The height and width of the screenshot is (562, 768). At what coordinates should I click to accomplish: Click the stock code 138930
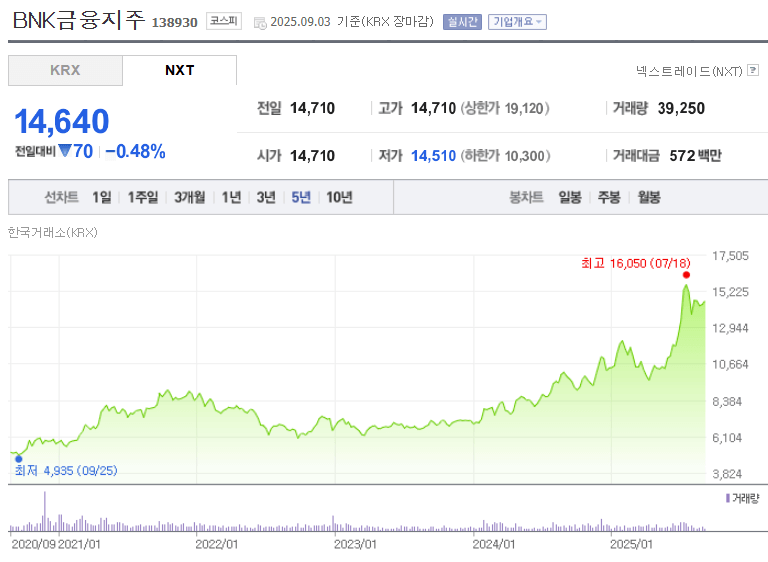pos(174,23)
